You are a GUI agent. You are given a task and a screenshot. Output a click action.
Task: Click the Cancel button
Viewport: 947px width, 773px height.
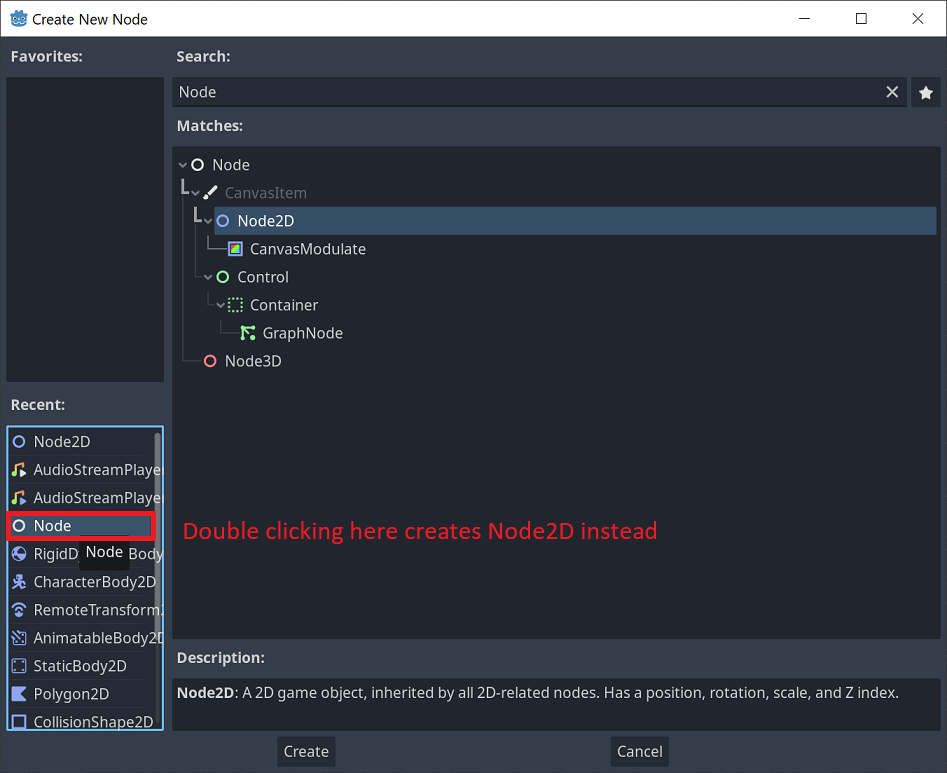(639, 751)
